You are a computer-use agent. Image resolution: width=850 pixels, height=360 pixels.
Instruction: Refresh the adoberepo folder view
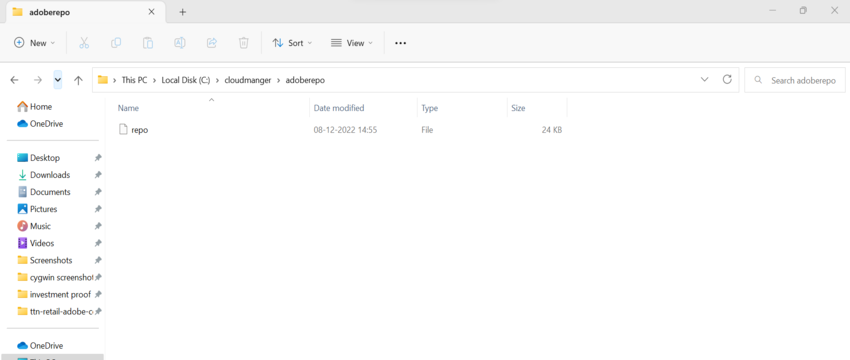(727, 80)
